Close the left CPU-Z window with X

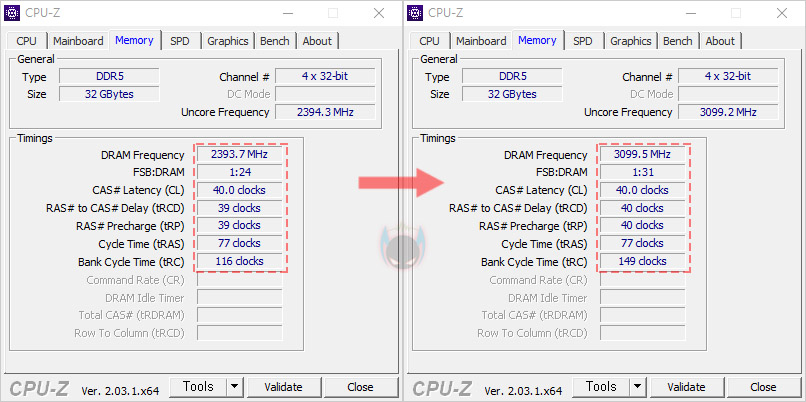coord(379,13)
